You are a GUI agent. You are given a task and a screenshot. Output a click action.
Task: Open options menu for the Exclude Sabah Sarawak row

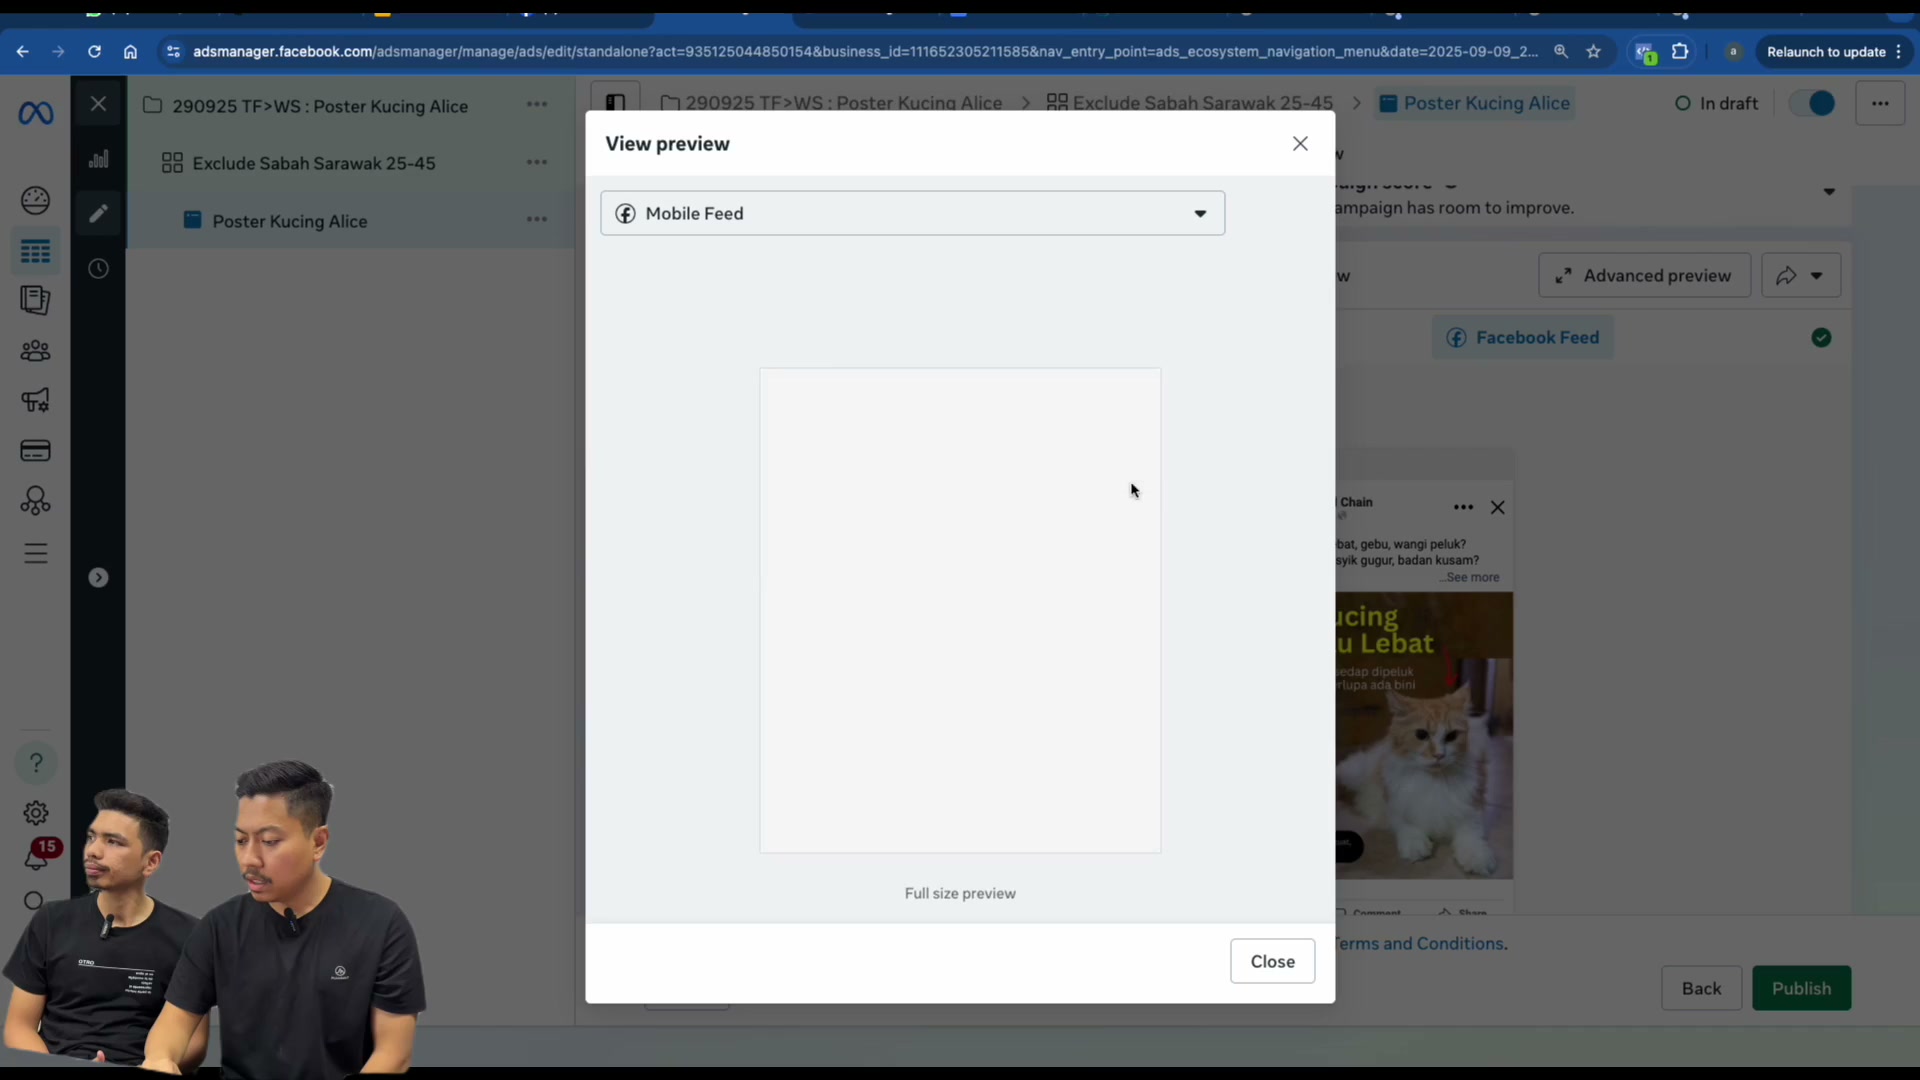537,162
